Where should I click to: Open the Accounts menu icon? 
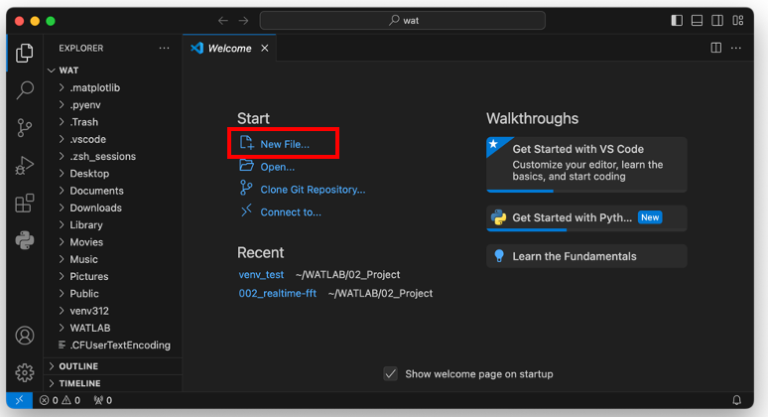click(x=25, y=336)
